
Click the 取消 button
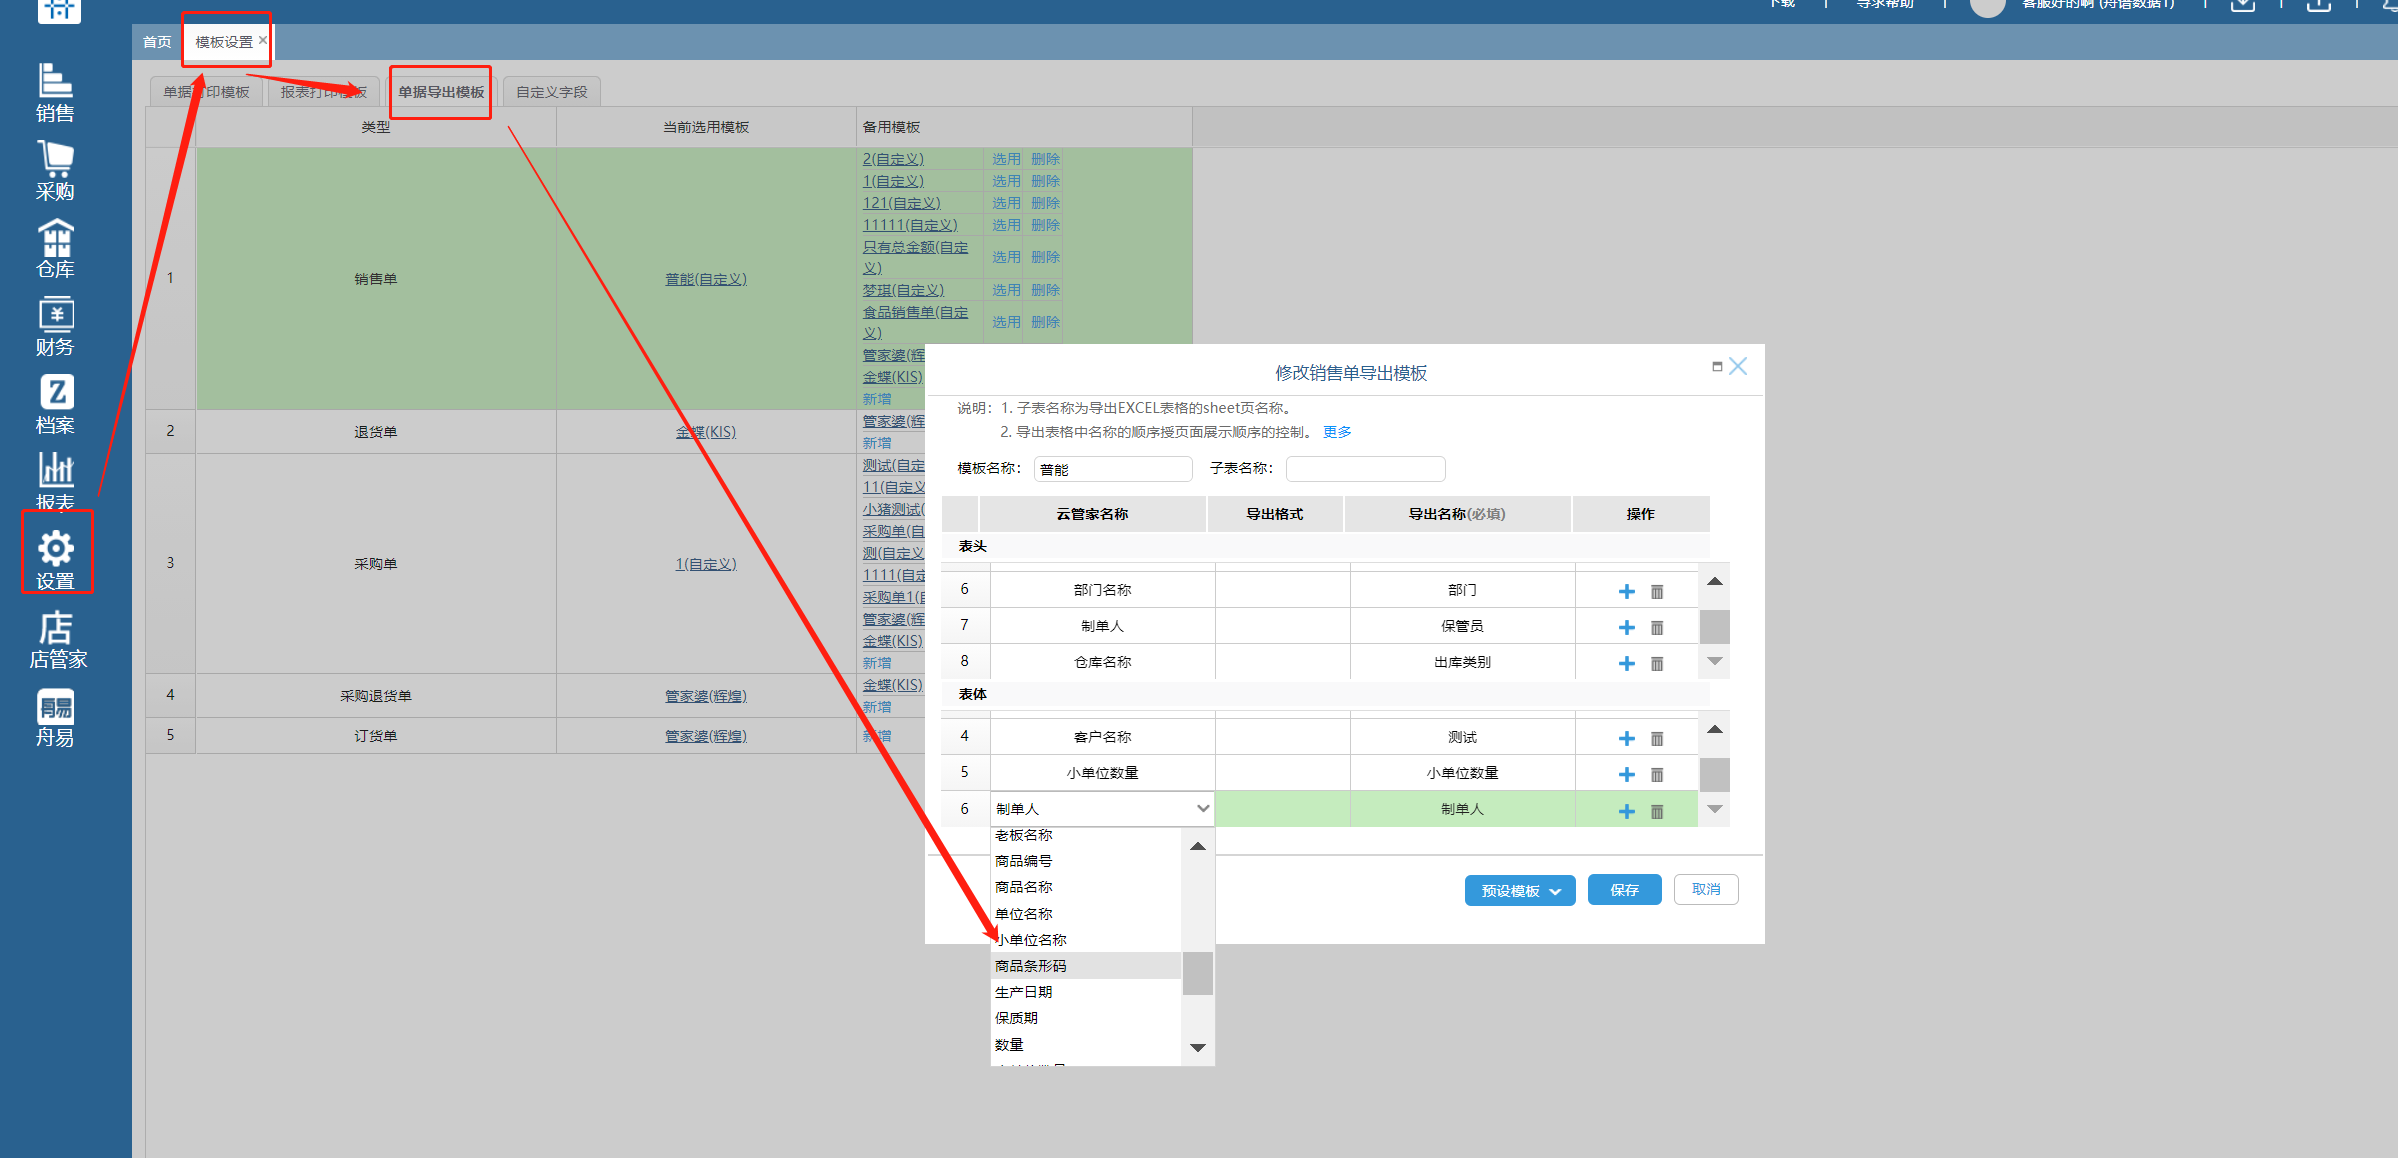point(1705,889)
